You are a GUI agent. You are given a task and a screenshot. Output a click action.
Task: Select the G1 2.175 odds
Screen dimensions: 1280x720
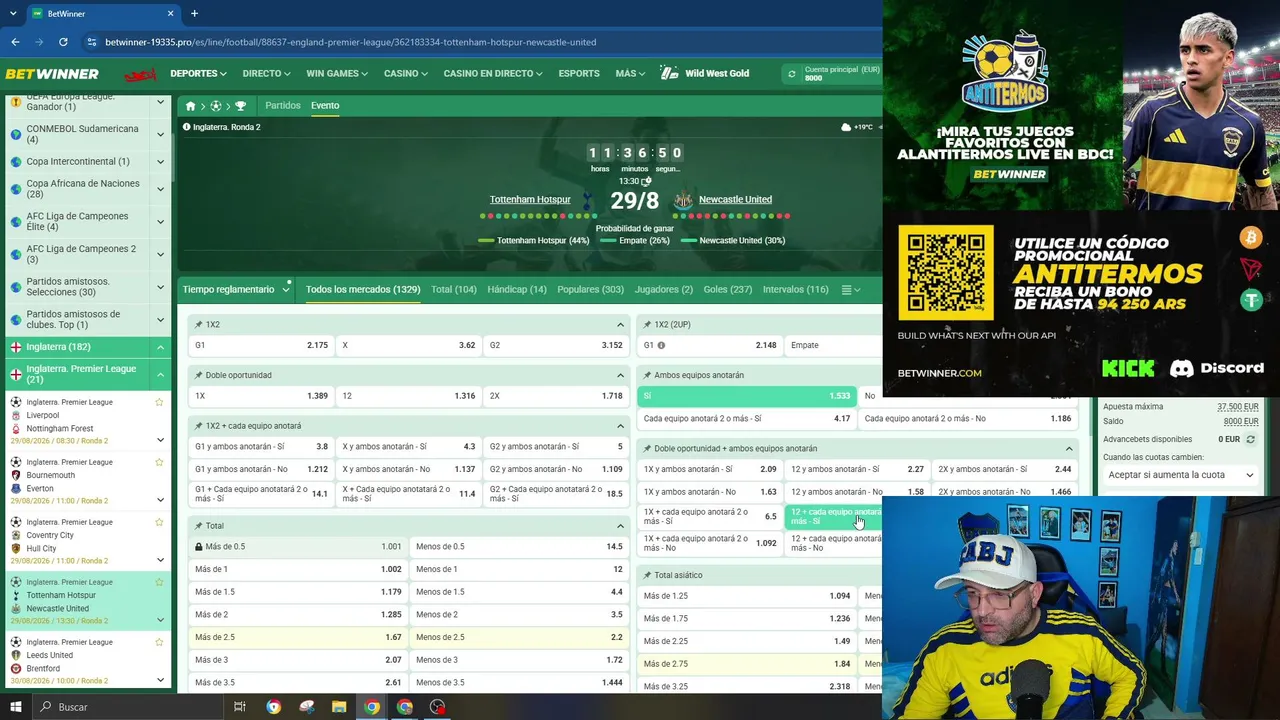pyautogui.click(x=261, y=345)
